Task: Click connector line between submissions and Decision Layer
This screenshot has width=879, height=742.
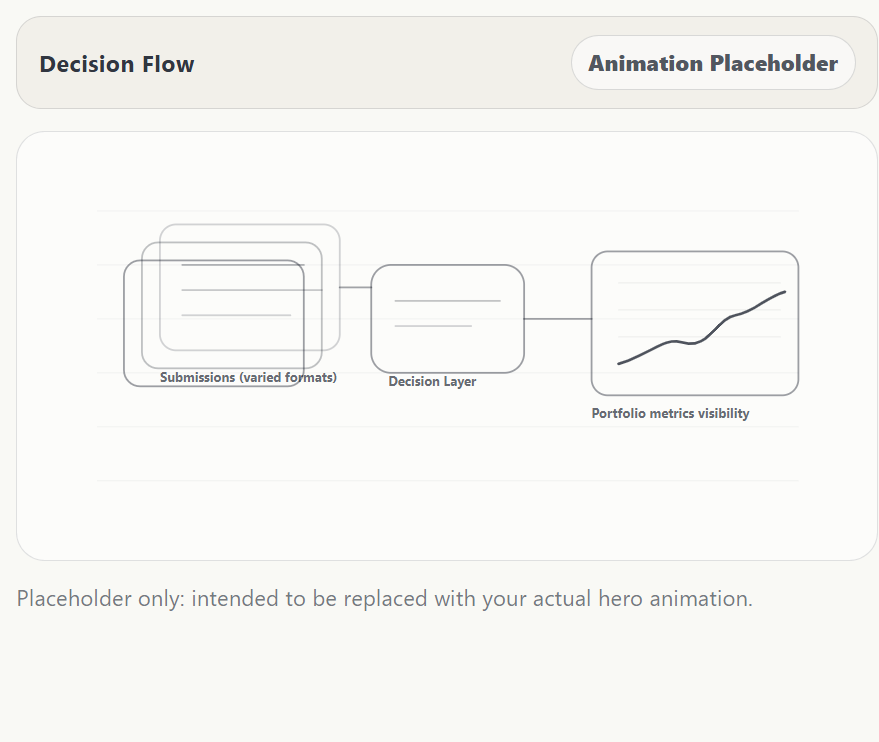Action: pos(355,287)
